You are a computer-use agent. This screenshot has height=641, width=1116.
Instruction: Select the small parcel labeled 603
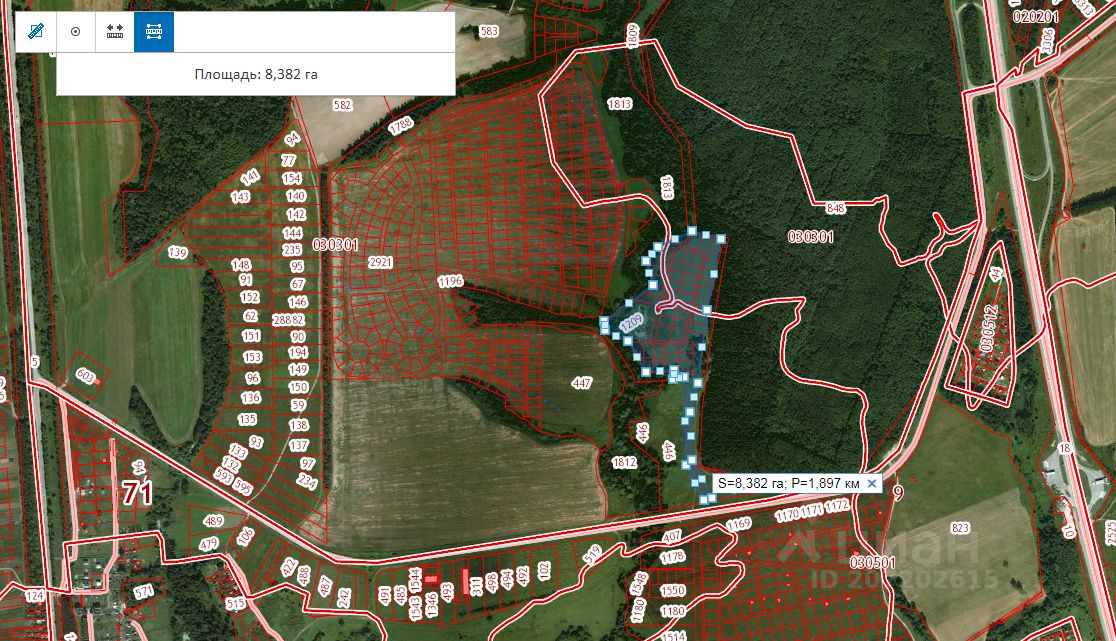[x=85, y=376]
